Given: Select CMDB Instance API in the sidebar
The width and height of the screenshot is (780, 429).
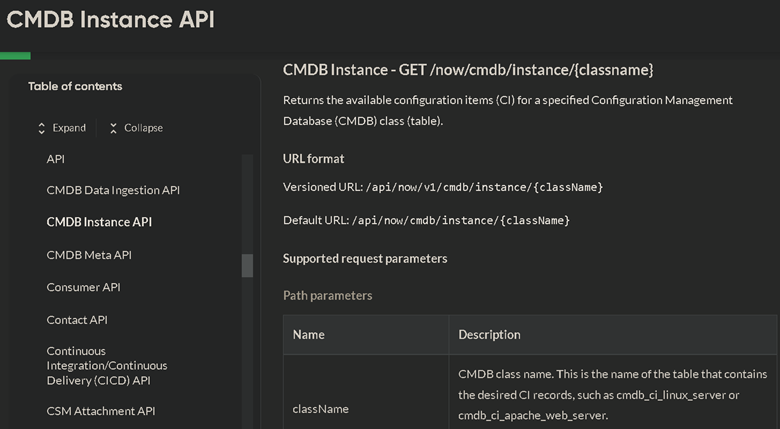Looking at the screenshot, I should (x=99, y=222).
